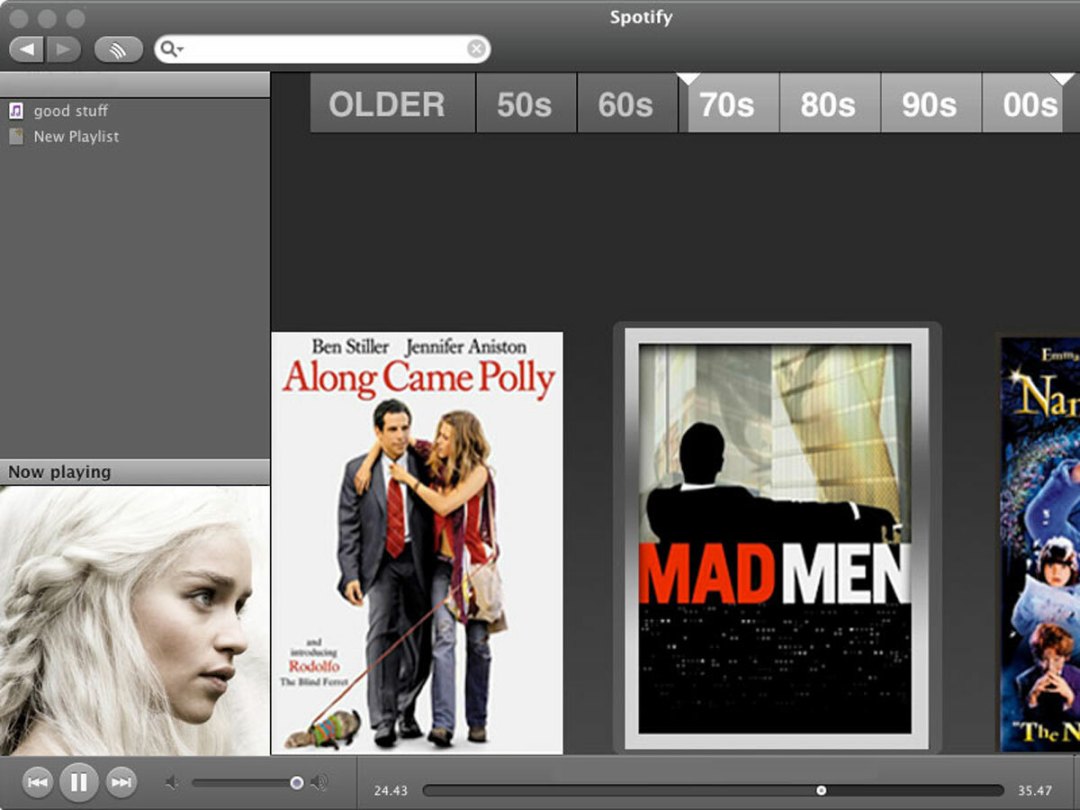Clear the search field with X icon
This screenshot has width=1080, height=810.
click(x=475, y=48)
